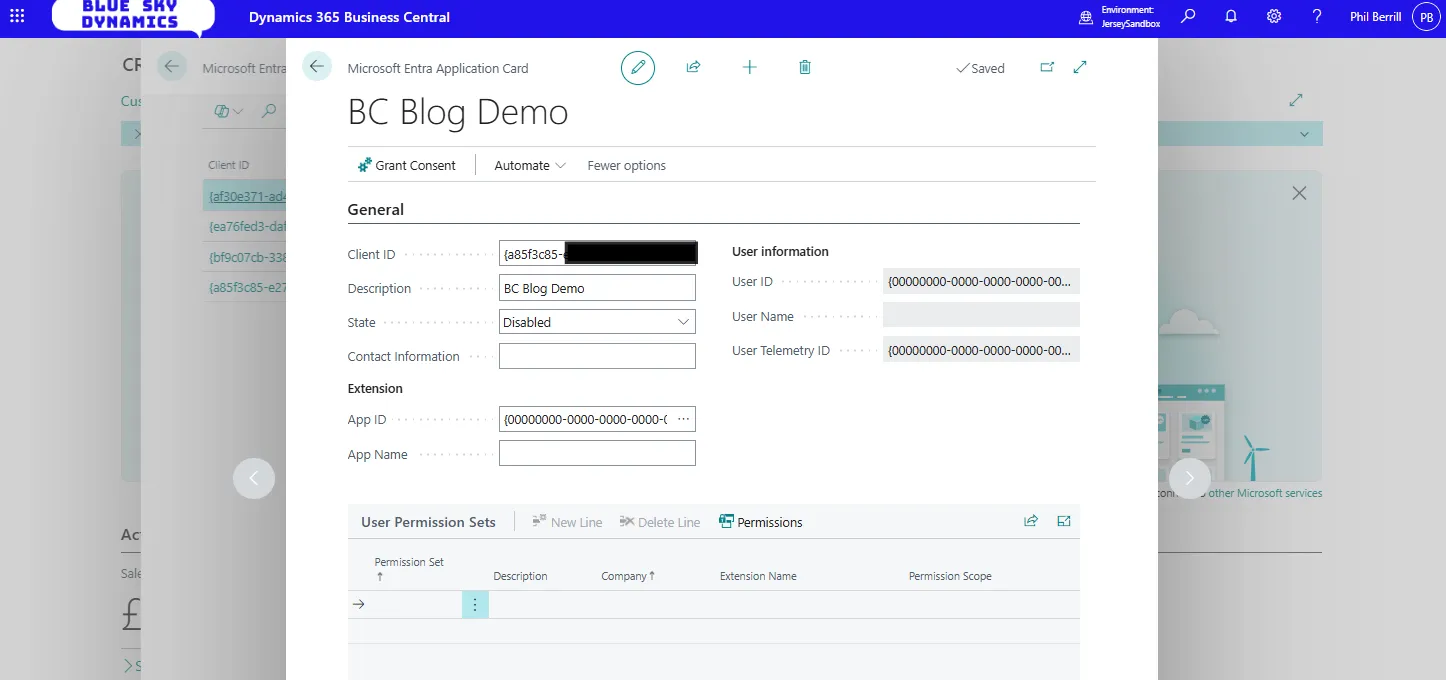Click the environment globe icon

point(1086,17)
